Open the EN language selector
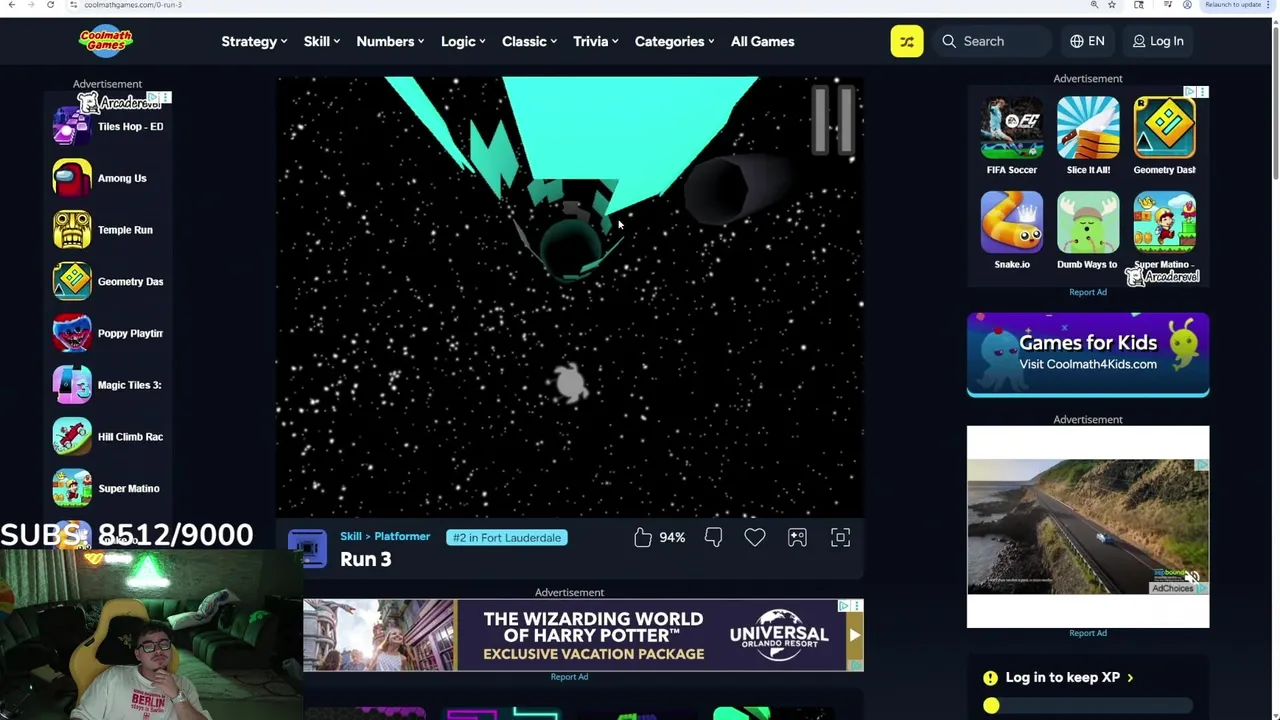Image resolution: width=1280 pixels, height=720 pixels. click(1087, 41)
